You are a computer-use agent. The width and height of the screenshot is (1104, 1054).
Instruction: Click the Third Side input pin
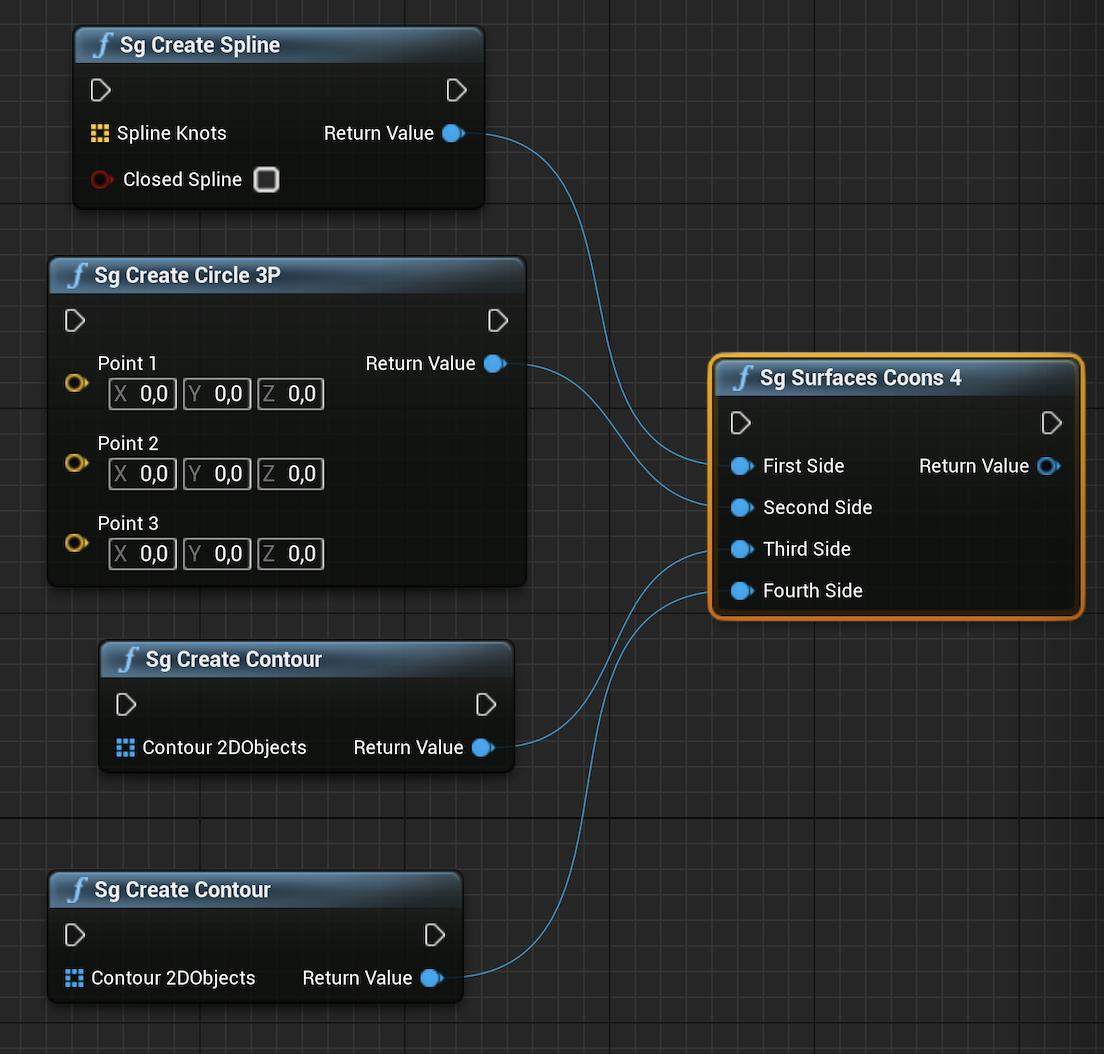tap(742, 549)
